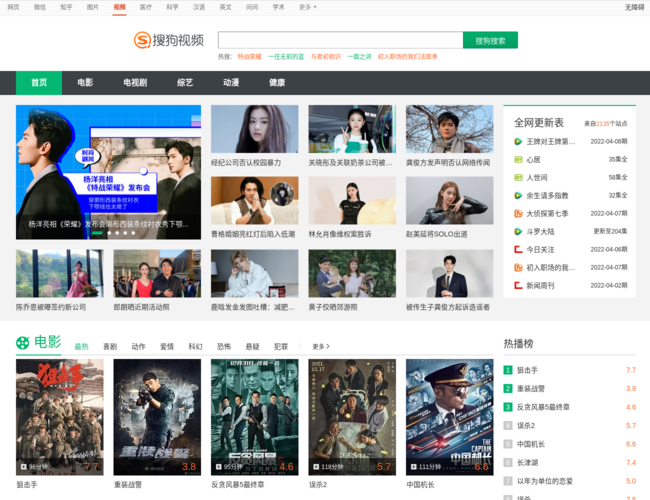This screenshot has height=500, width=650.
Task: Click the red icon beside 新闻周刊
Action: [517, 286]
